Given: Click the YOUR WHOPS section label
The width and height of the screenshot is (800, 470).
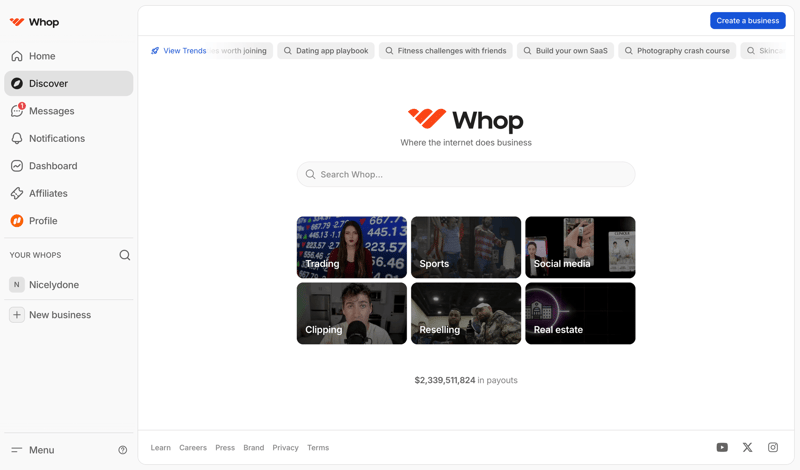Looking at the screenshot, I should pyautogui.click(x=35, y=255).
